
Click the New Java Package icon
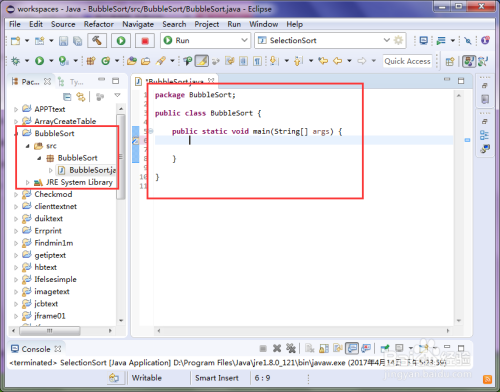click(x=91, y=61)
